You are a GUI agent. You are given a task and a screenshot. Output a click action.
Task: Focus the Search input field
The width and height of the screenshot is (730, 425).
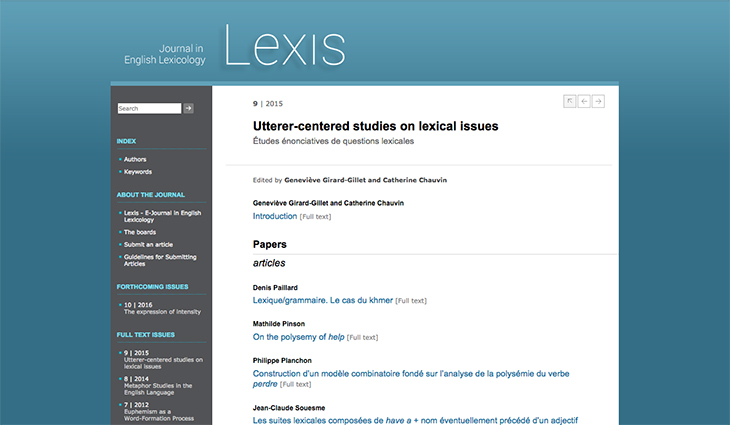pyautogui.click(x=149, y=108)
